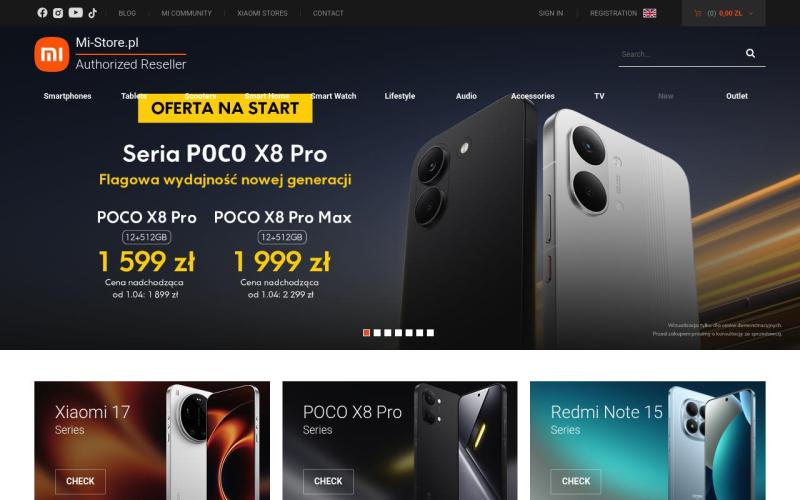Select the third carousel slide indicator
The width and height of the screenshot is (800, 500).
point(388,333)
